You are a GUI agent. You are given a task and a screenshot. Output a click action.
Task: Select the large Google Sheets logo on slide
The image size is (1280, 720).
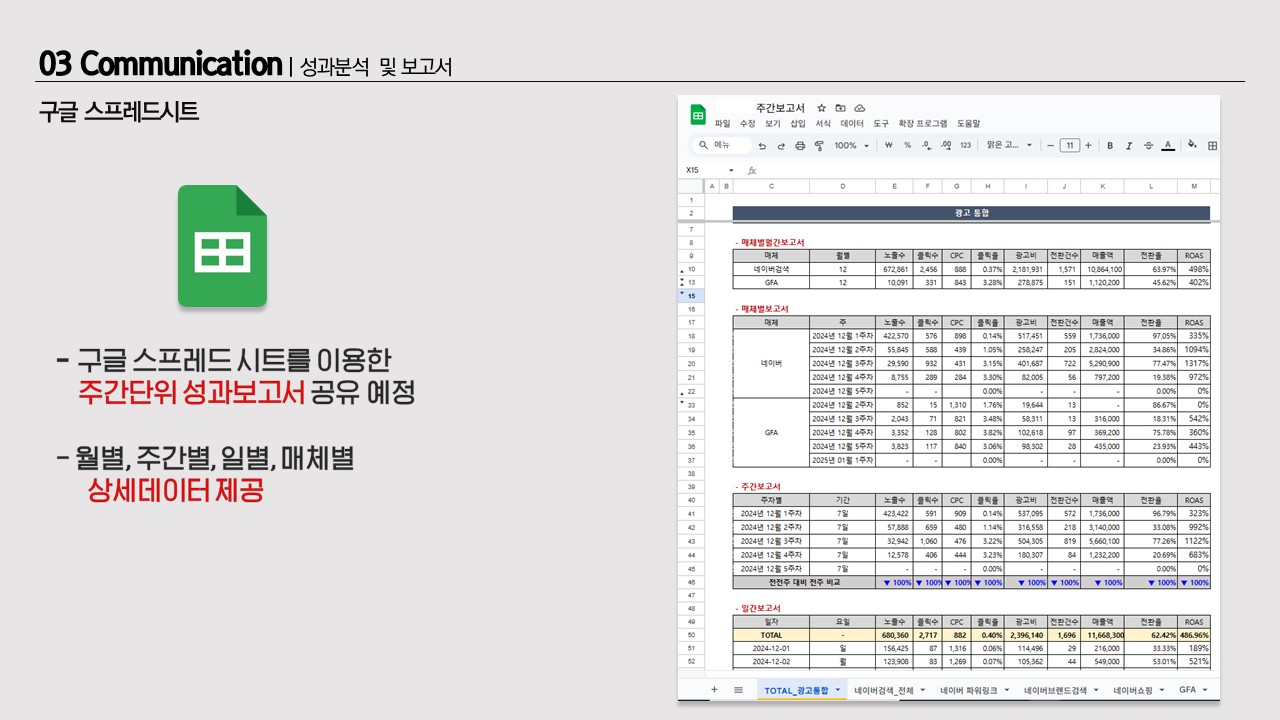222,246
